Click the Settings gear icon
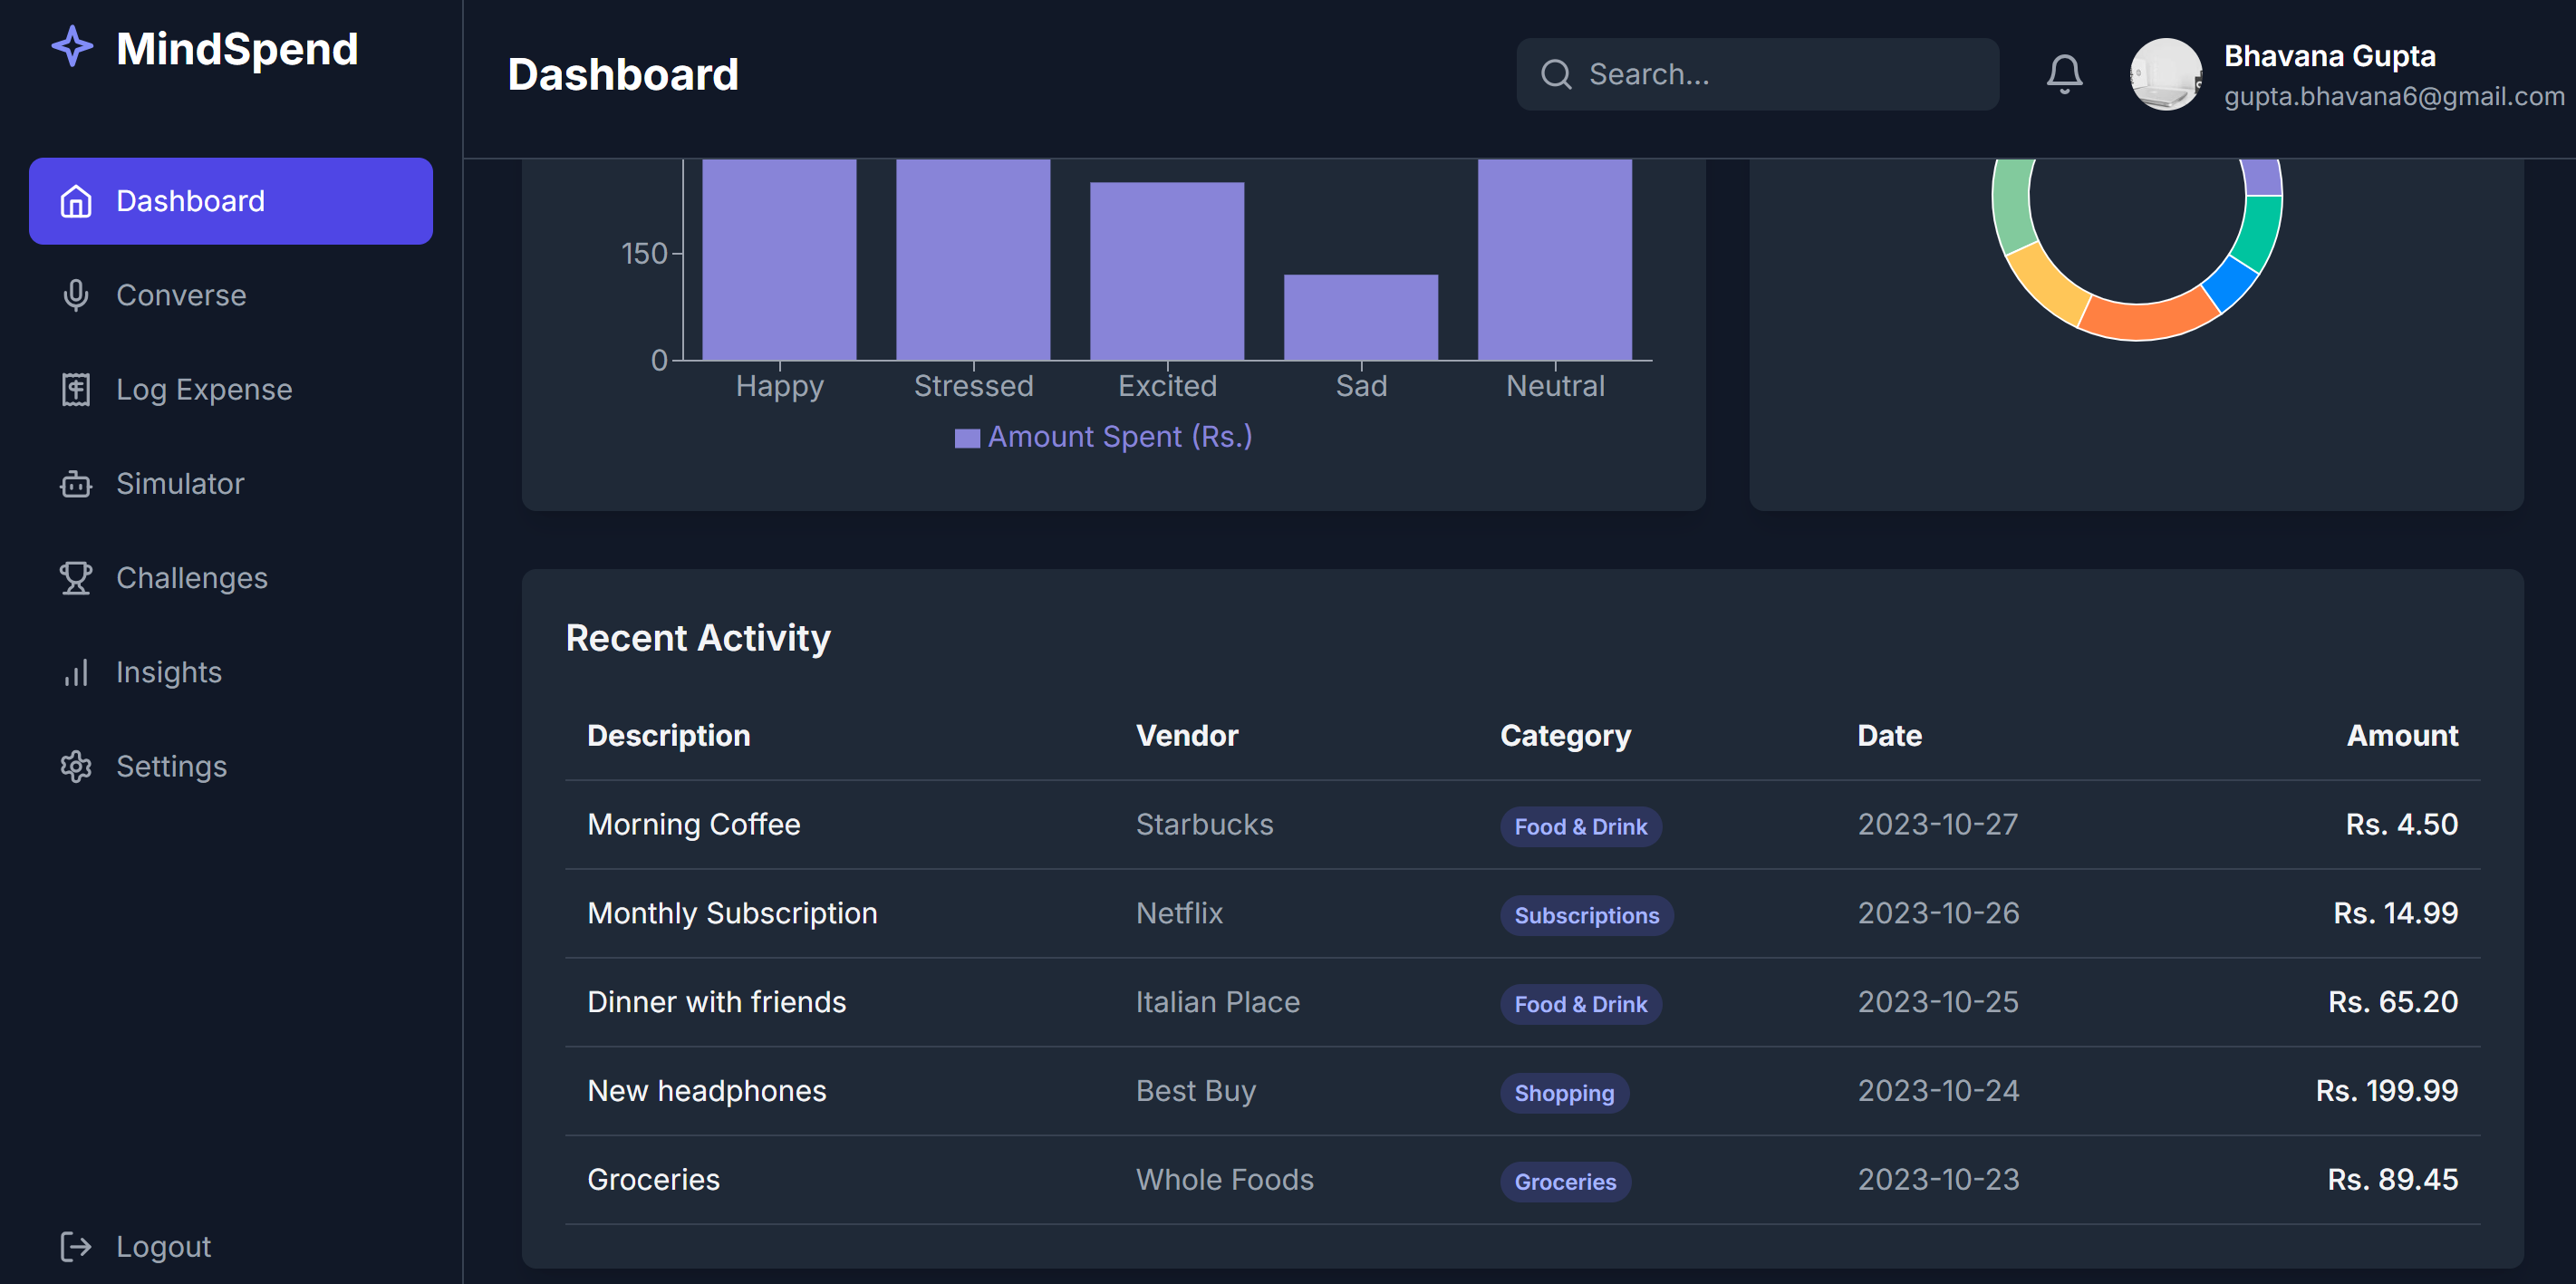This screenshot has height=1284, width=2576. pyautogui.click(x=76, y=766)
